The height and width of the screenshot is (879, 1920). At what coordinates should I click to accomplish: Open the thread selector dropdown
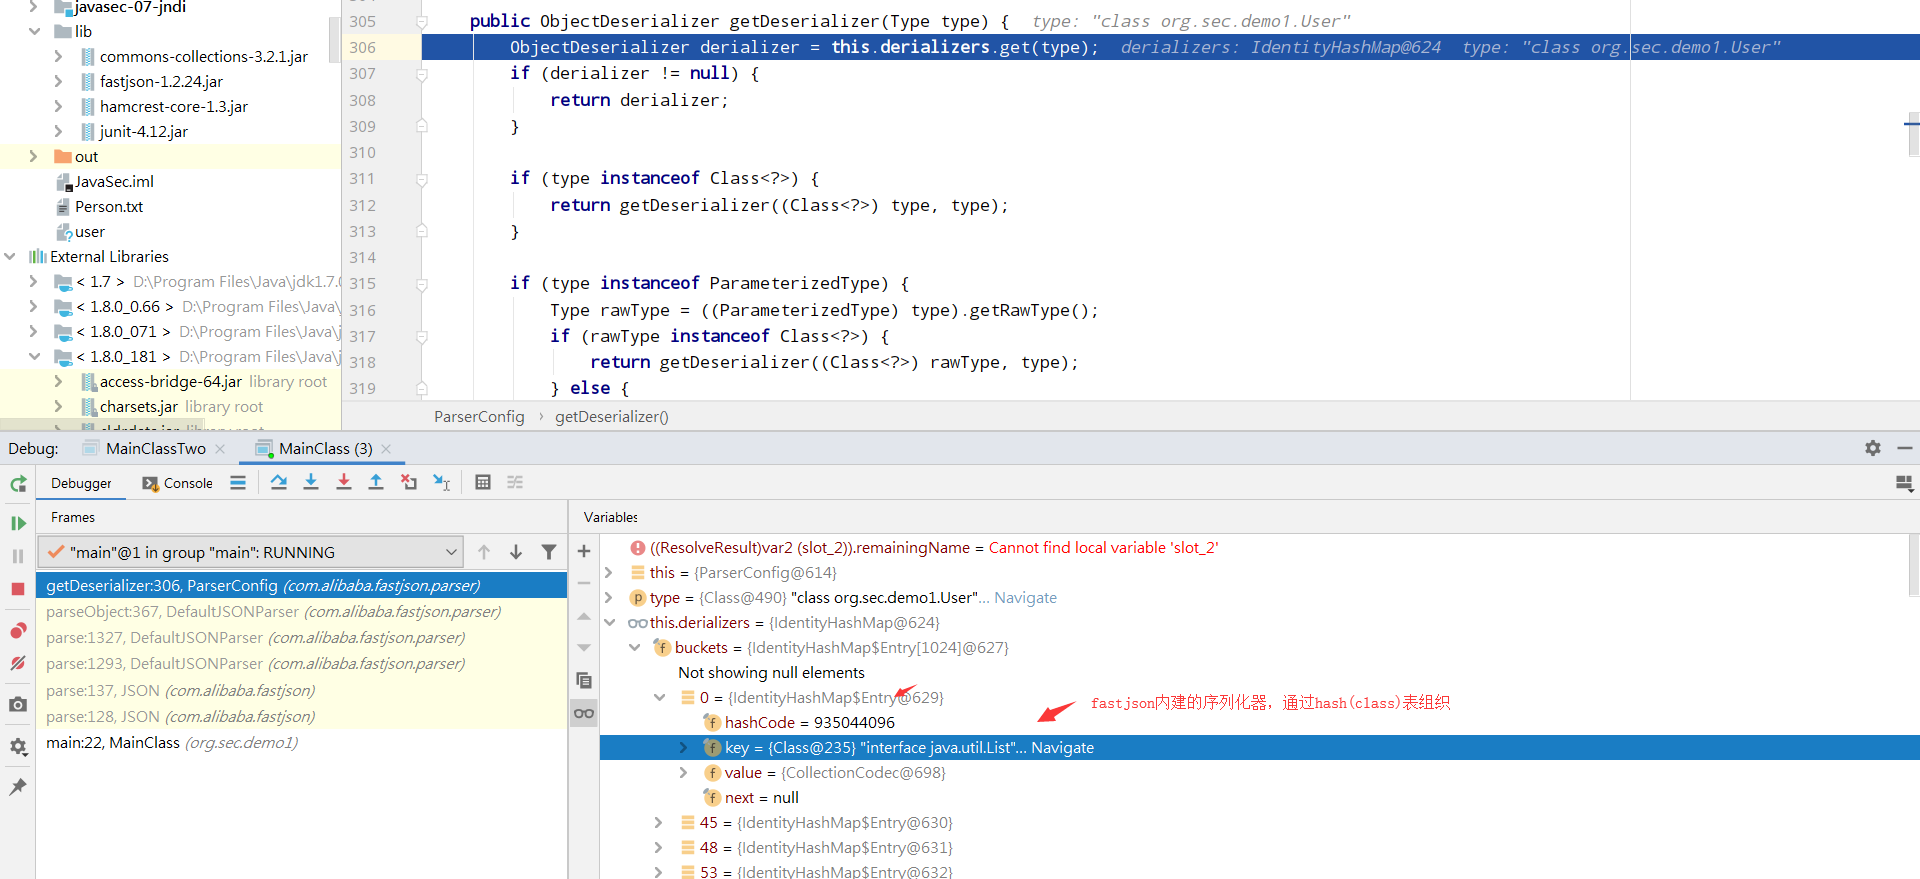[x=251, y=552]
